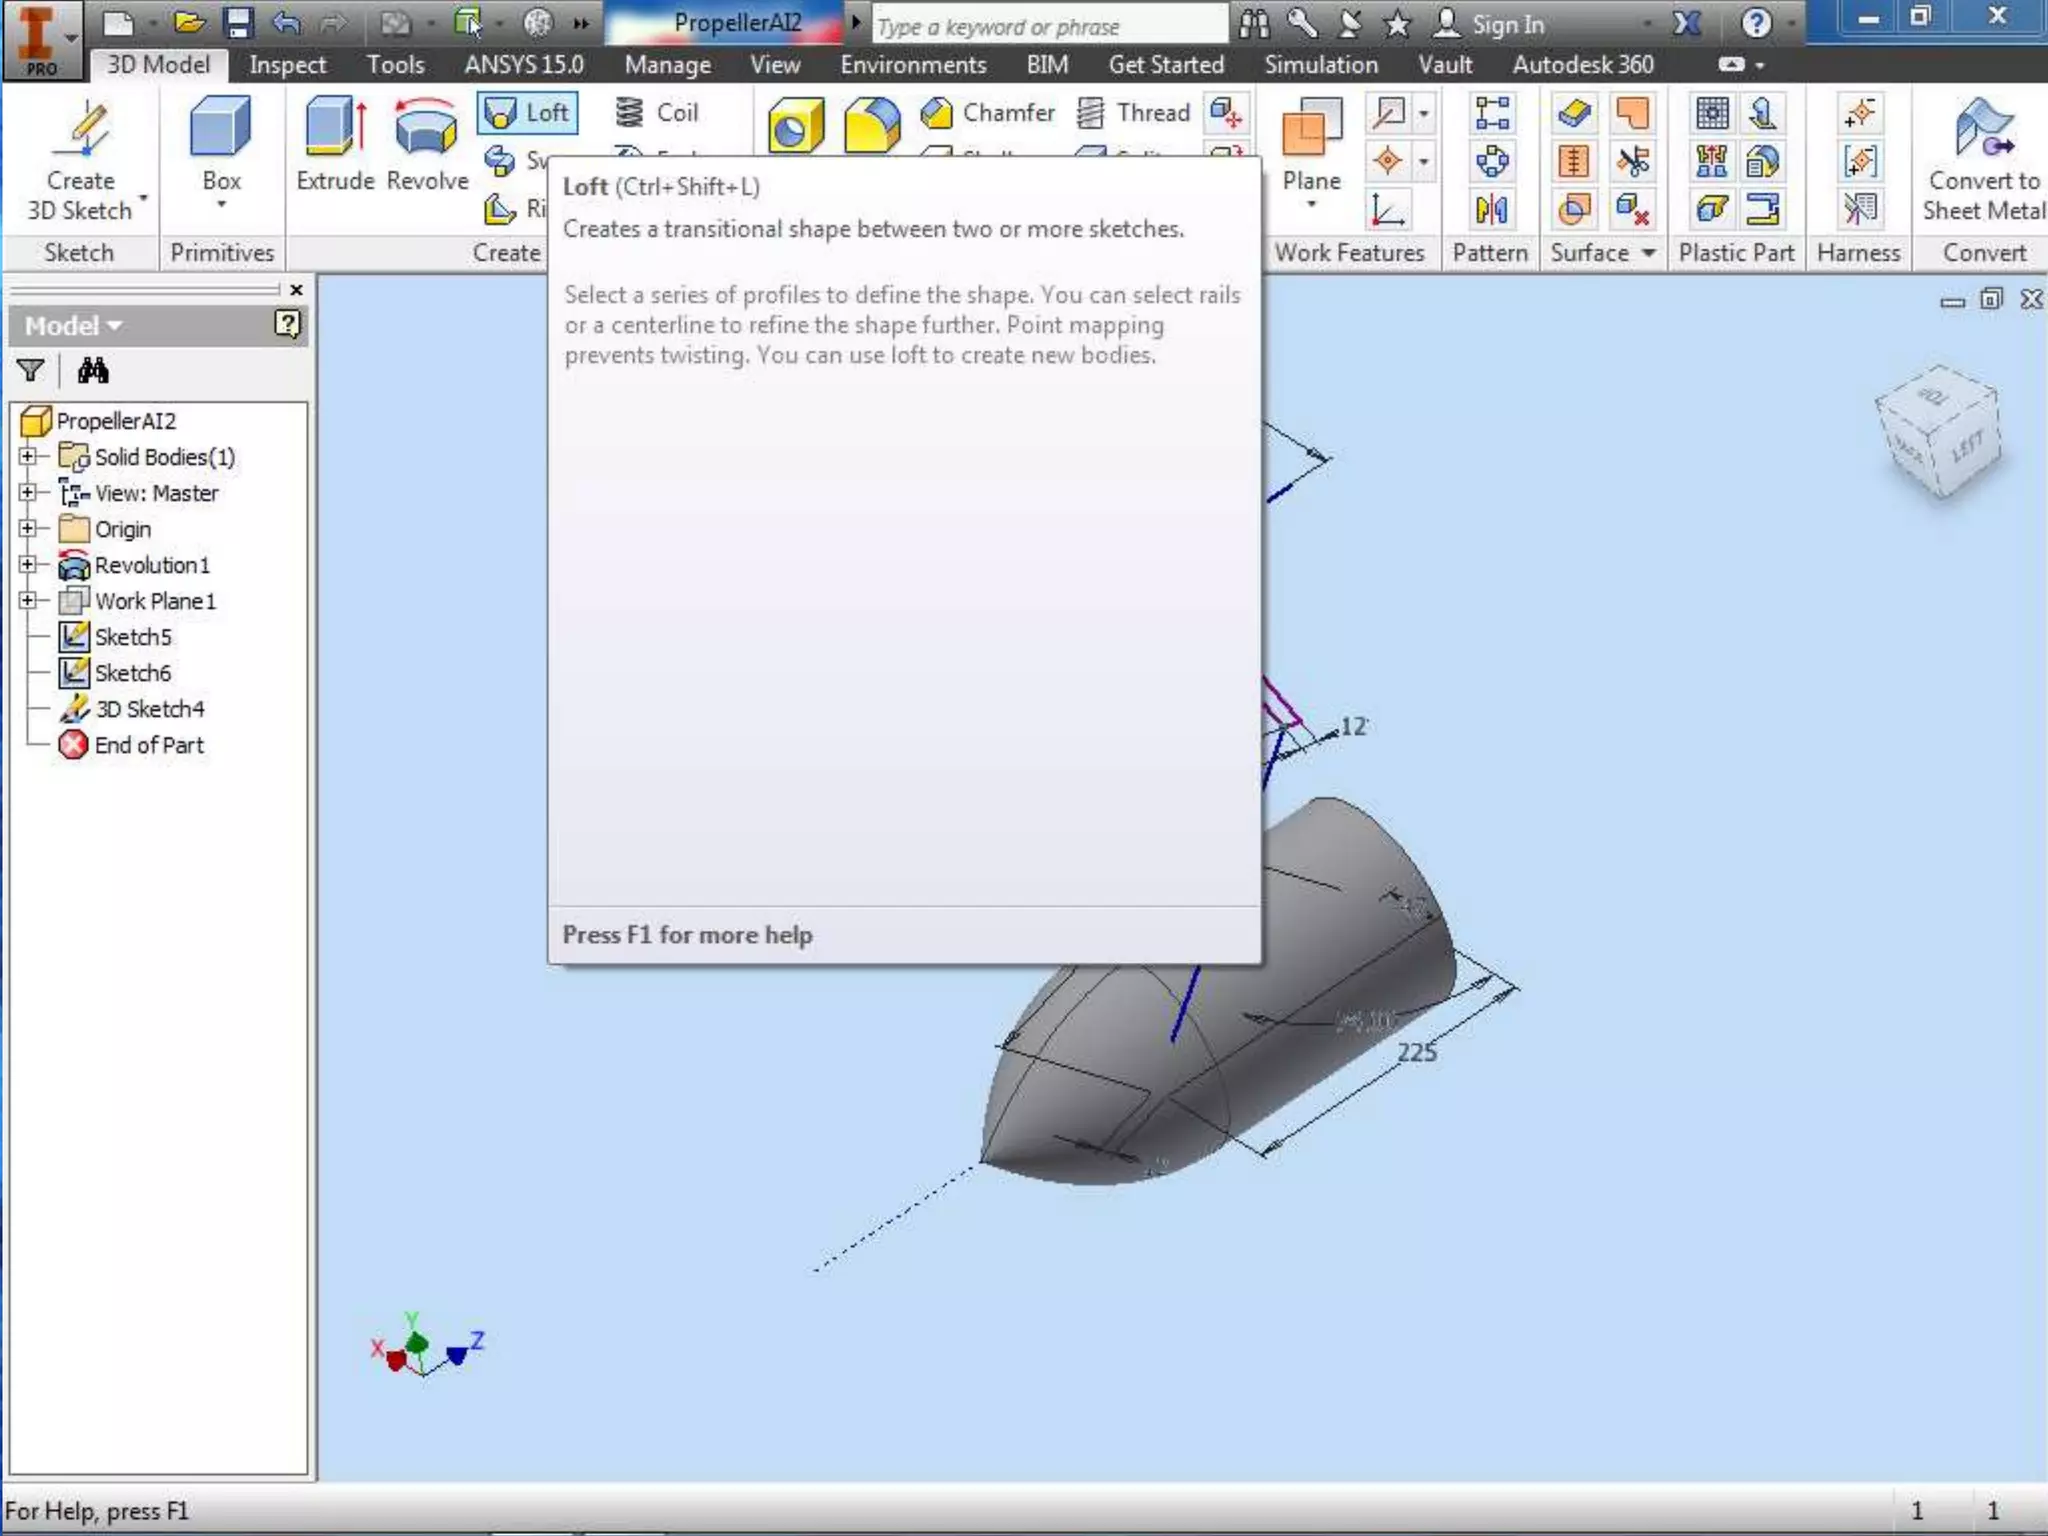
Task: Open the Manage ribbon tab
Action: coord(667,65)
